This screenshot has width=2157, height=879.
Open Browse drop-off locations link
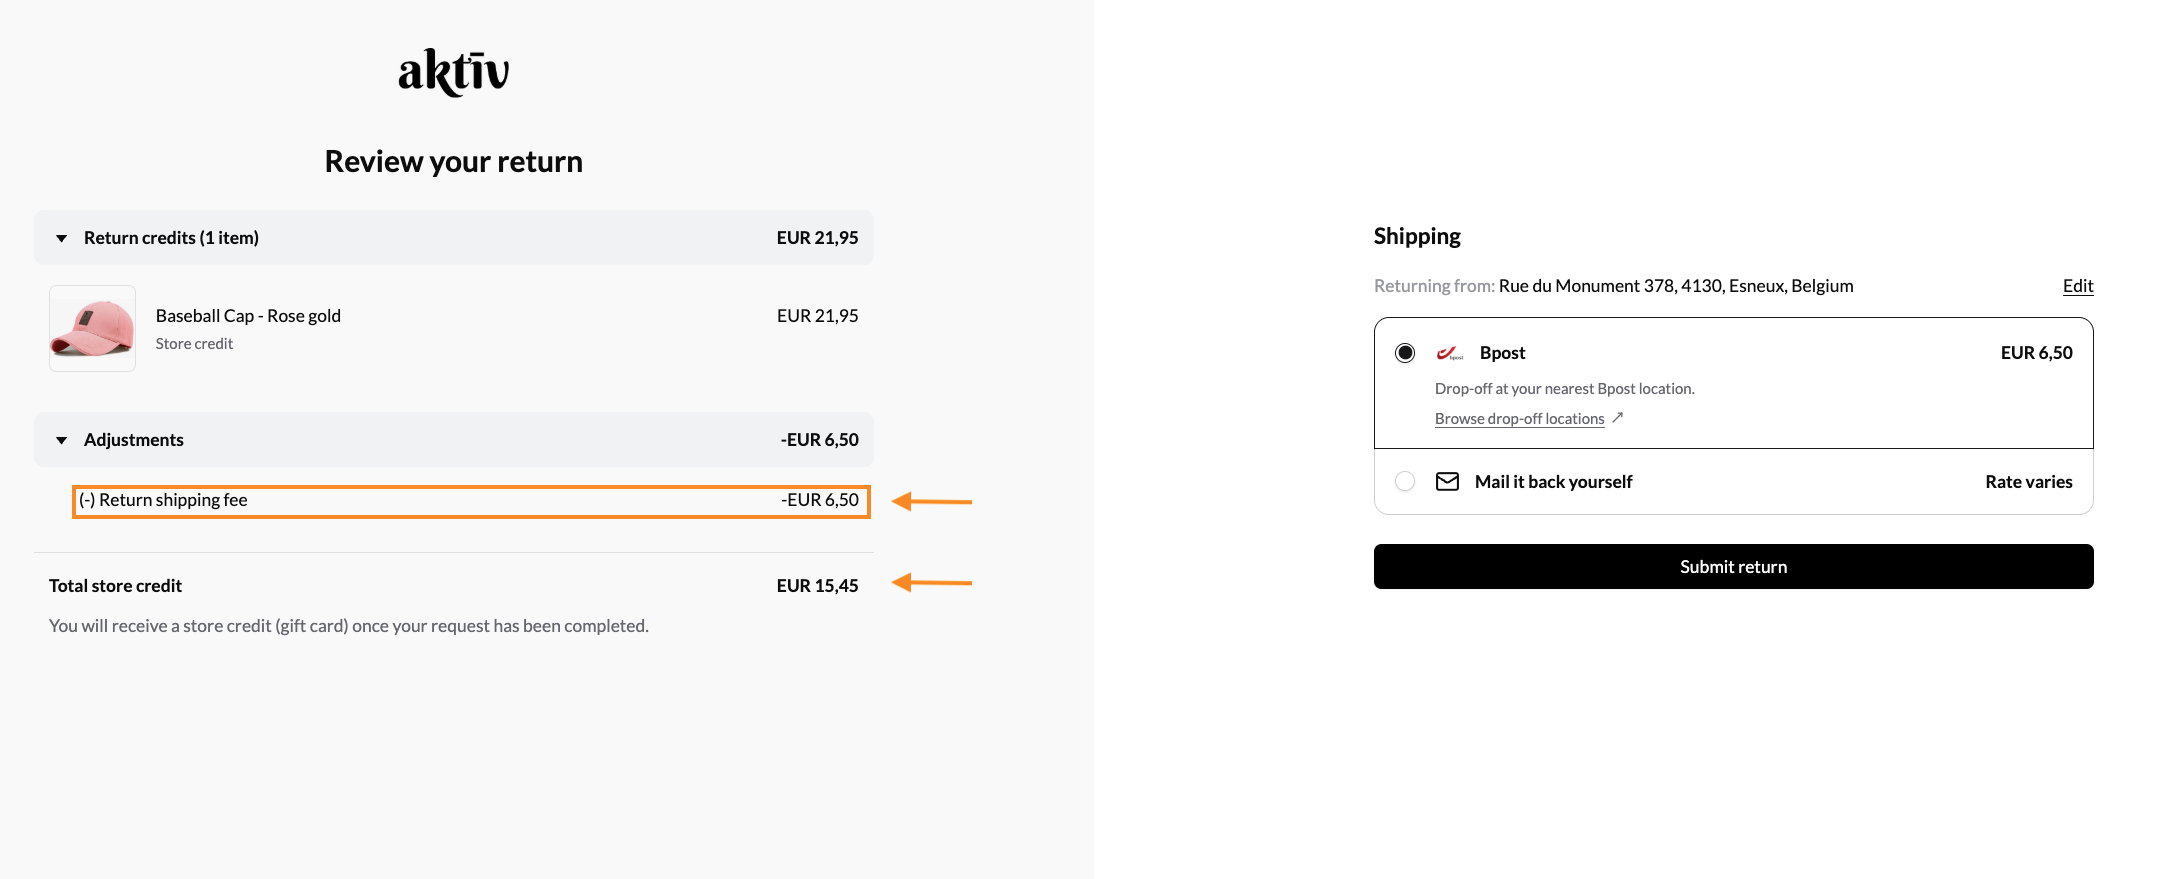coord(1519,419)
